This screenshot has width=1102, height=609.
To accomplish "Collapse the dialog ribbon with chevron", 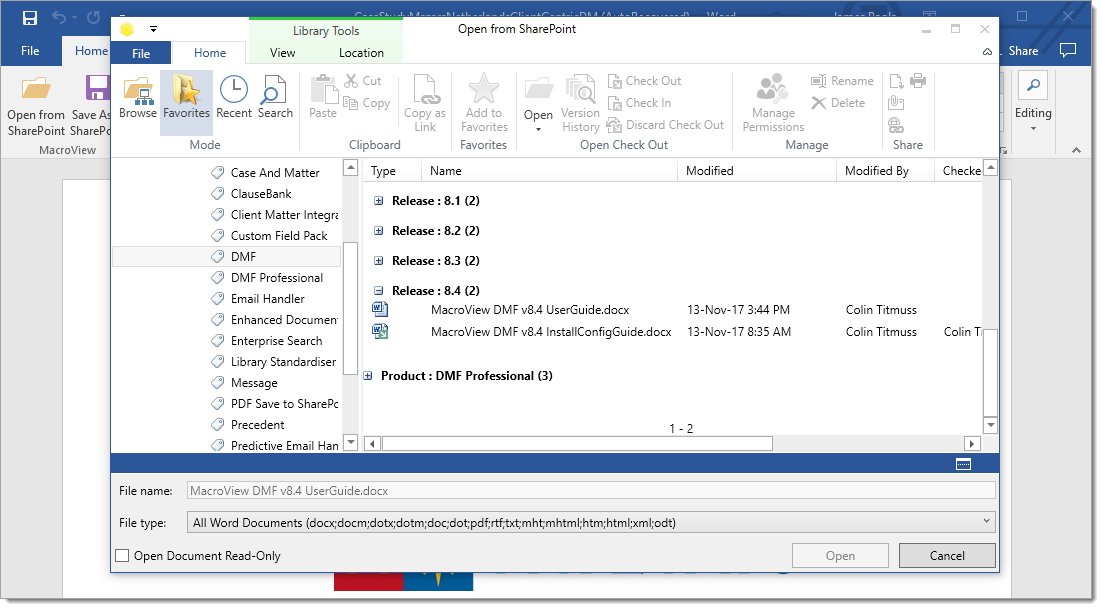I will click(x=987, y=52).
